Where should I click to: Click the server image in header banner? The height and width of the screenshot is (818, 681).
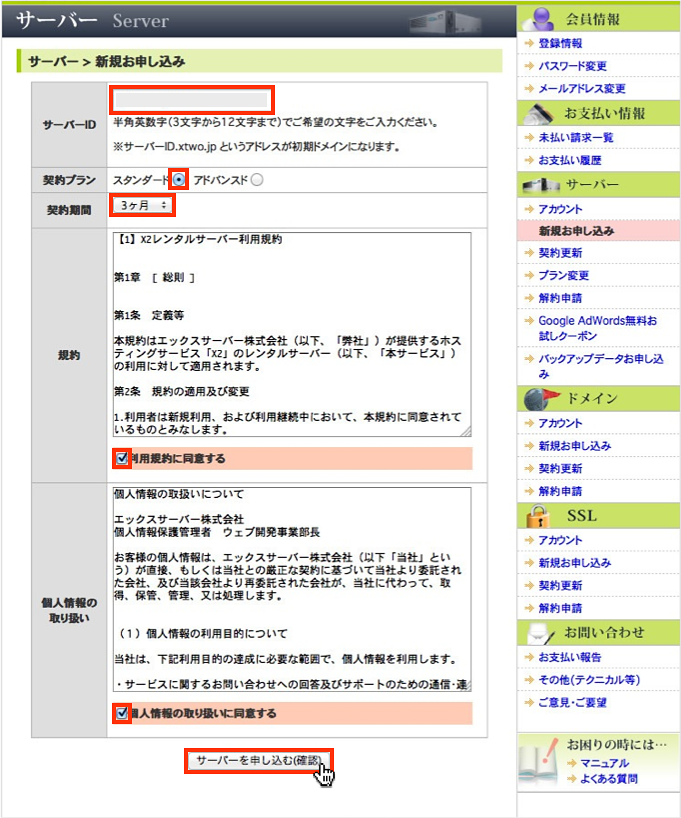pos(445,21)
